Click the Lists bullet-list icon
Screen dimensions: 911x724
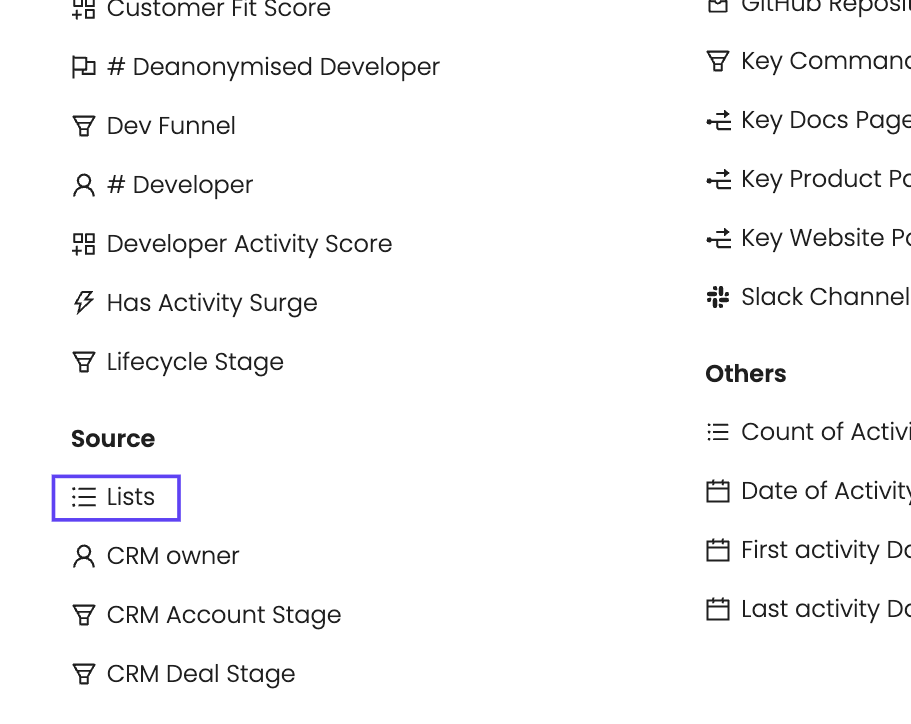pos(84,497)
